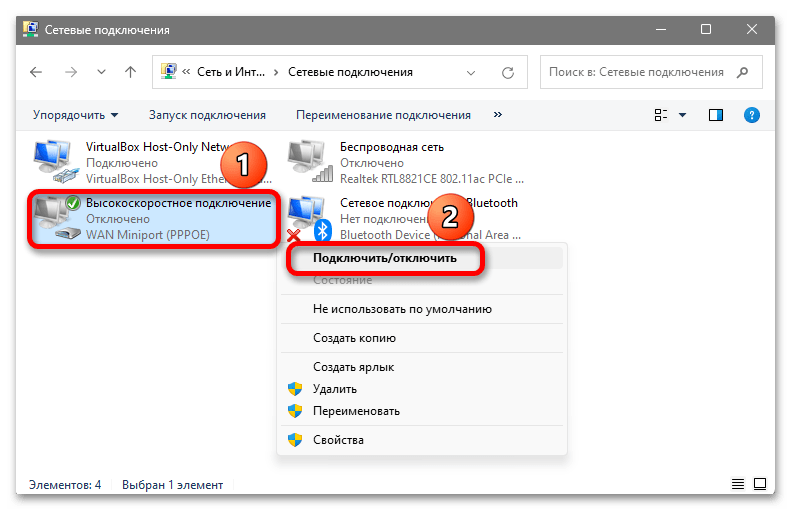
Task: Expand the chevron after 'Сеть и Инт...' breadcrumb
Action: pyautogui.click(x=276, y=72)
